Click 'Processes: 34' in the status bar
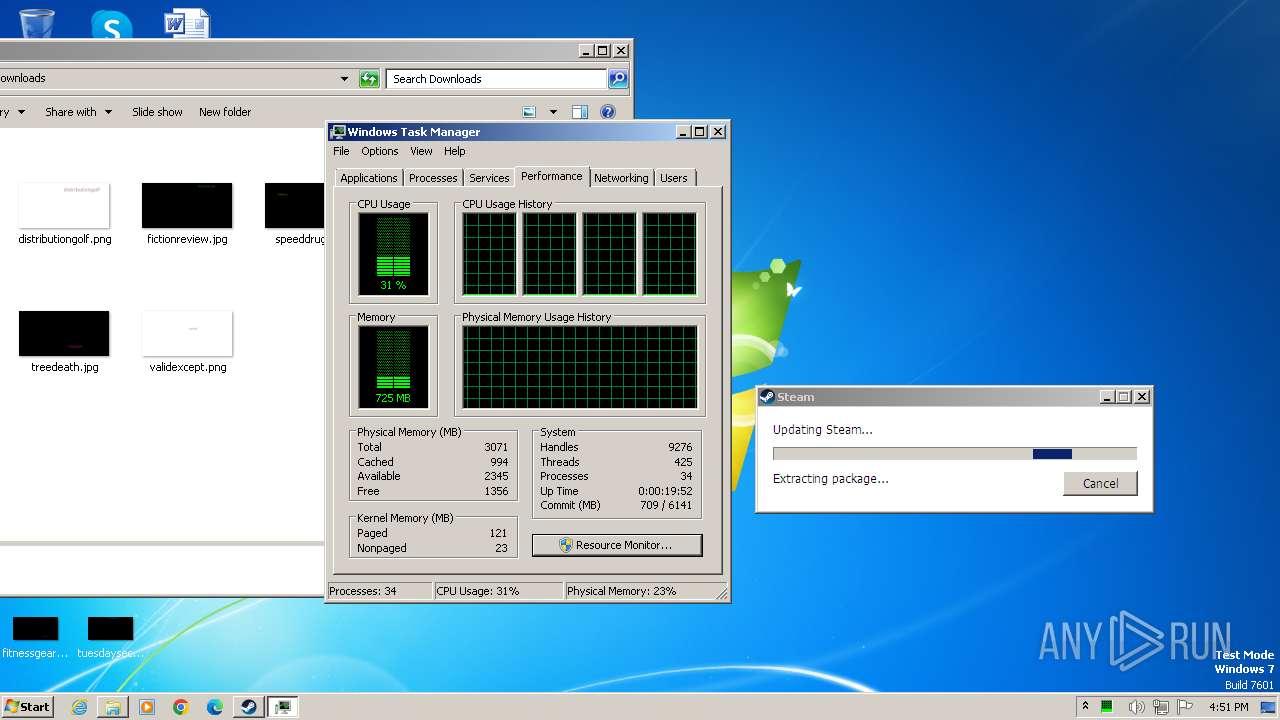Image resolution: width=1280 pixels, height=720 pixels. (x=363, y=591)
